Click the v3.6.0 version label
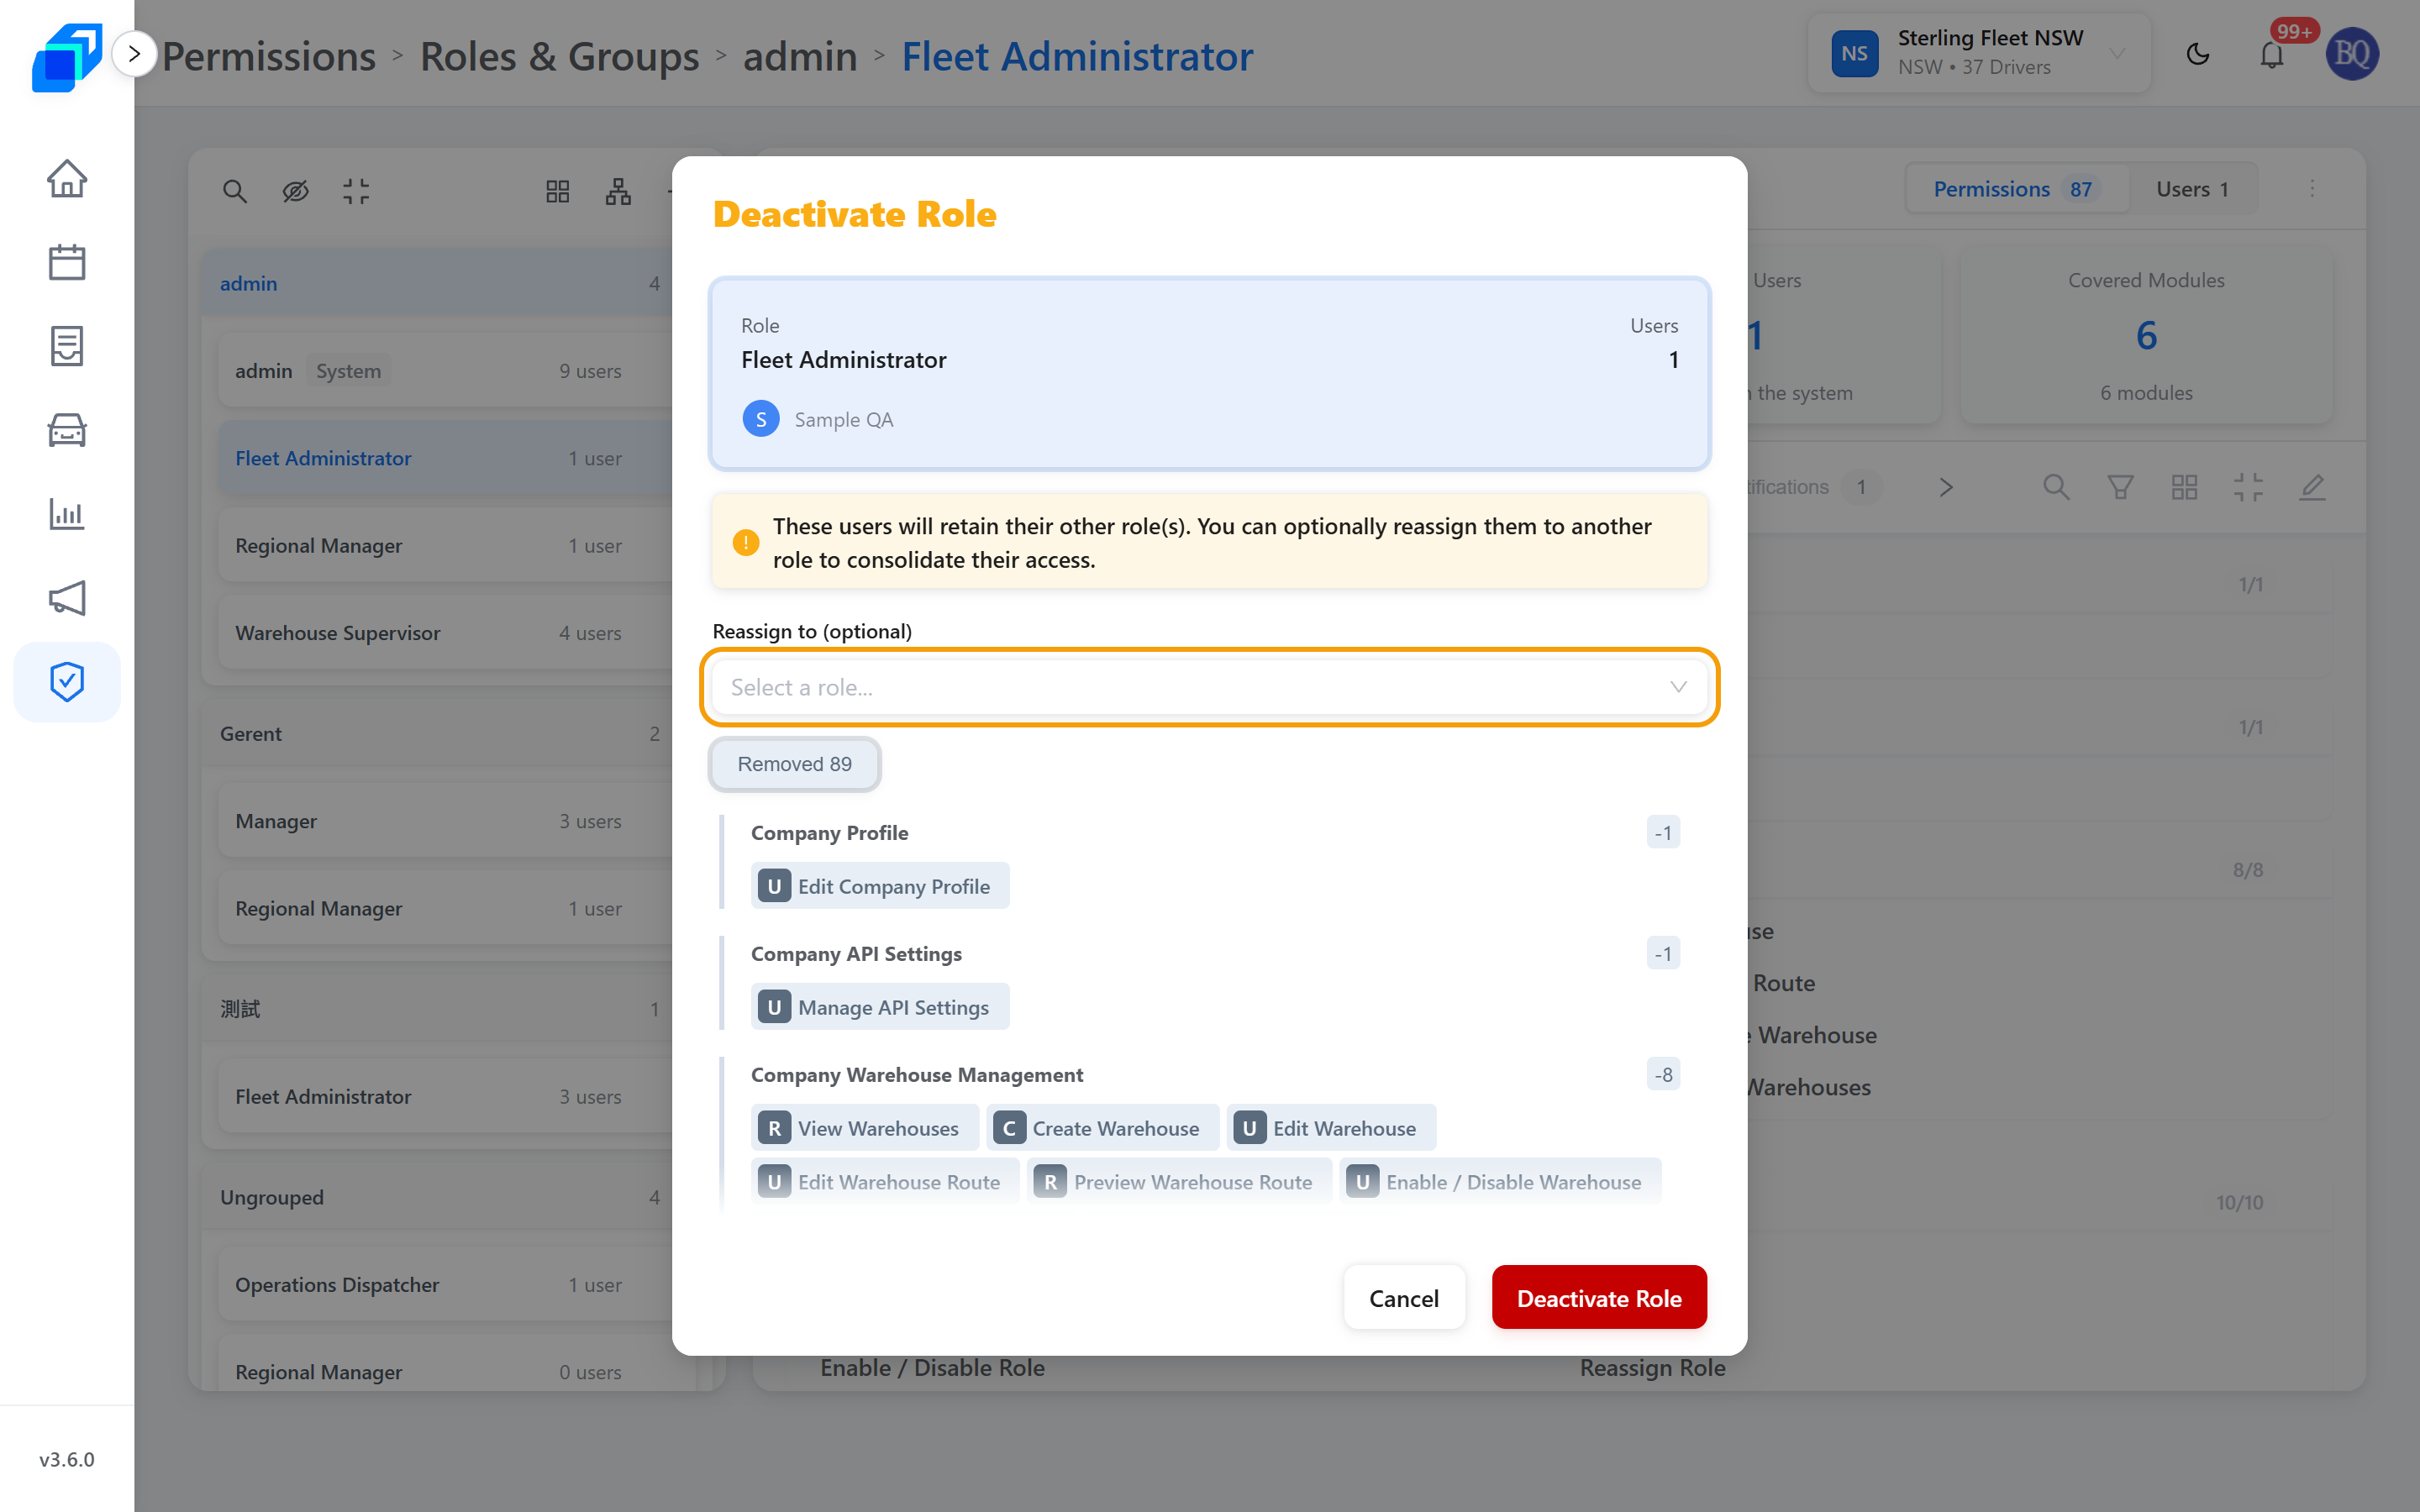 click(x=67, y=1459)
